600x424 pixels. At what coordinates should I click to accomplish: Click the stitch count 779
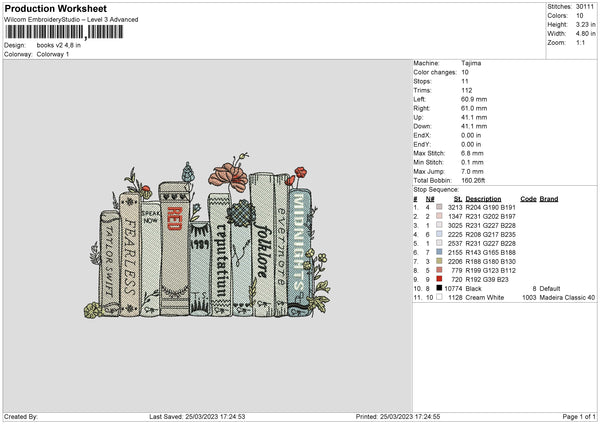[457, 271]
